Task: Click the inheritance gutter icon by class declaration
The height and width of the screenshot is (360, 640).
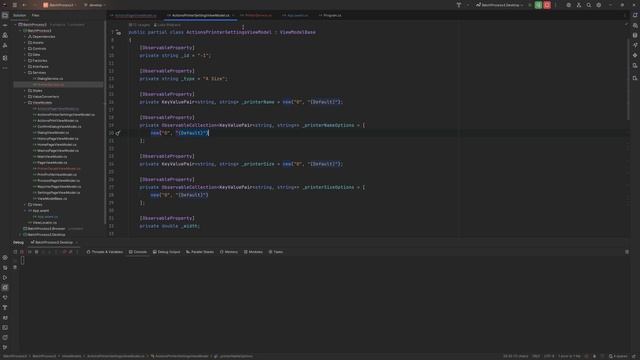Action: tap(118, 33)
